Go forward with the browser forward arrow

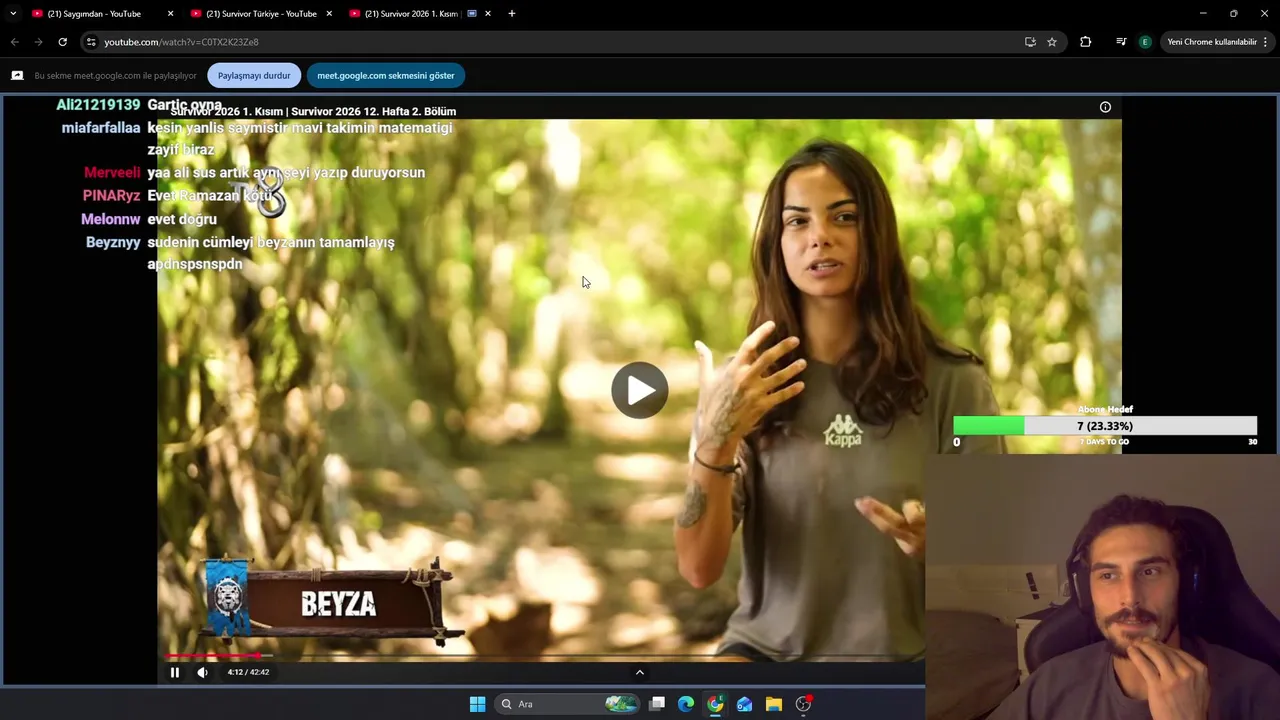click(x=38, y=42)
